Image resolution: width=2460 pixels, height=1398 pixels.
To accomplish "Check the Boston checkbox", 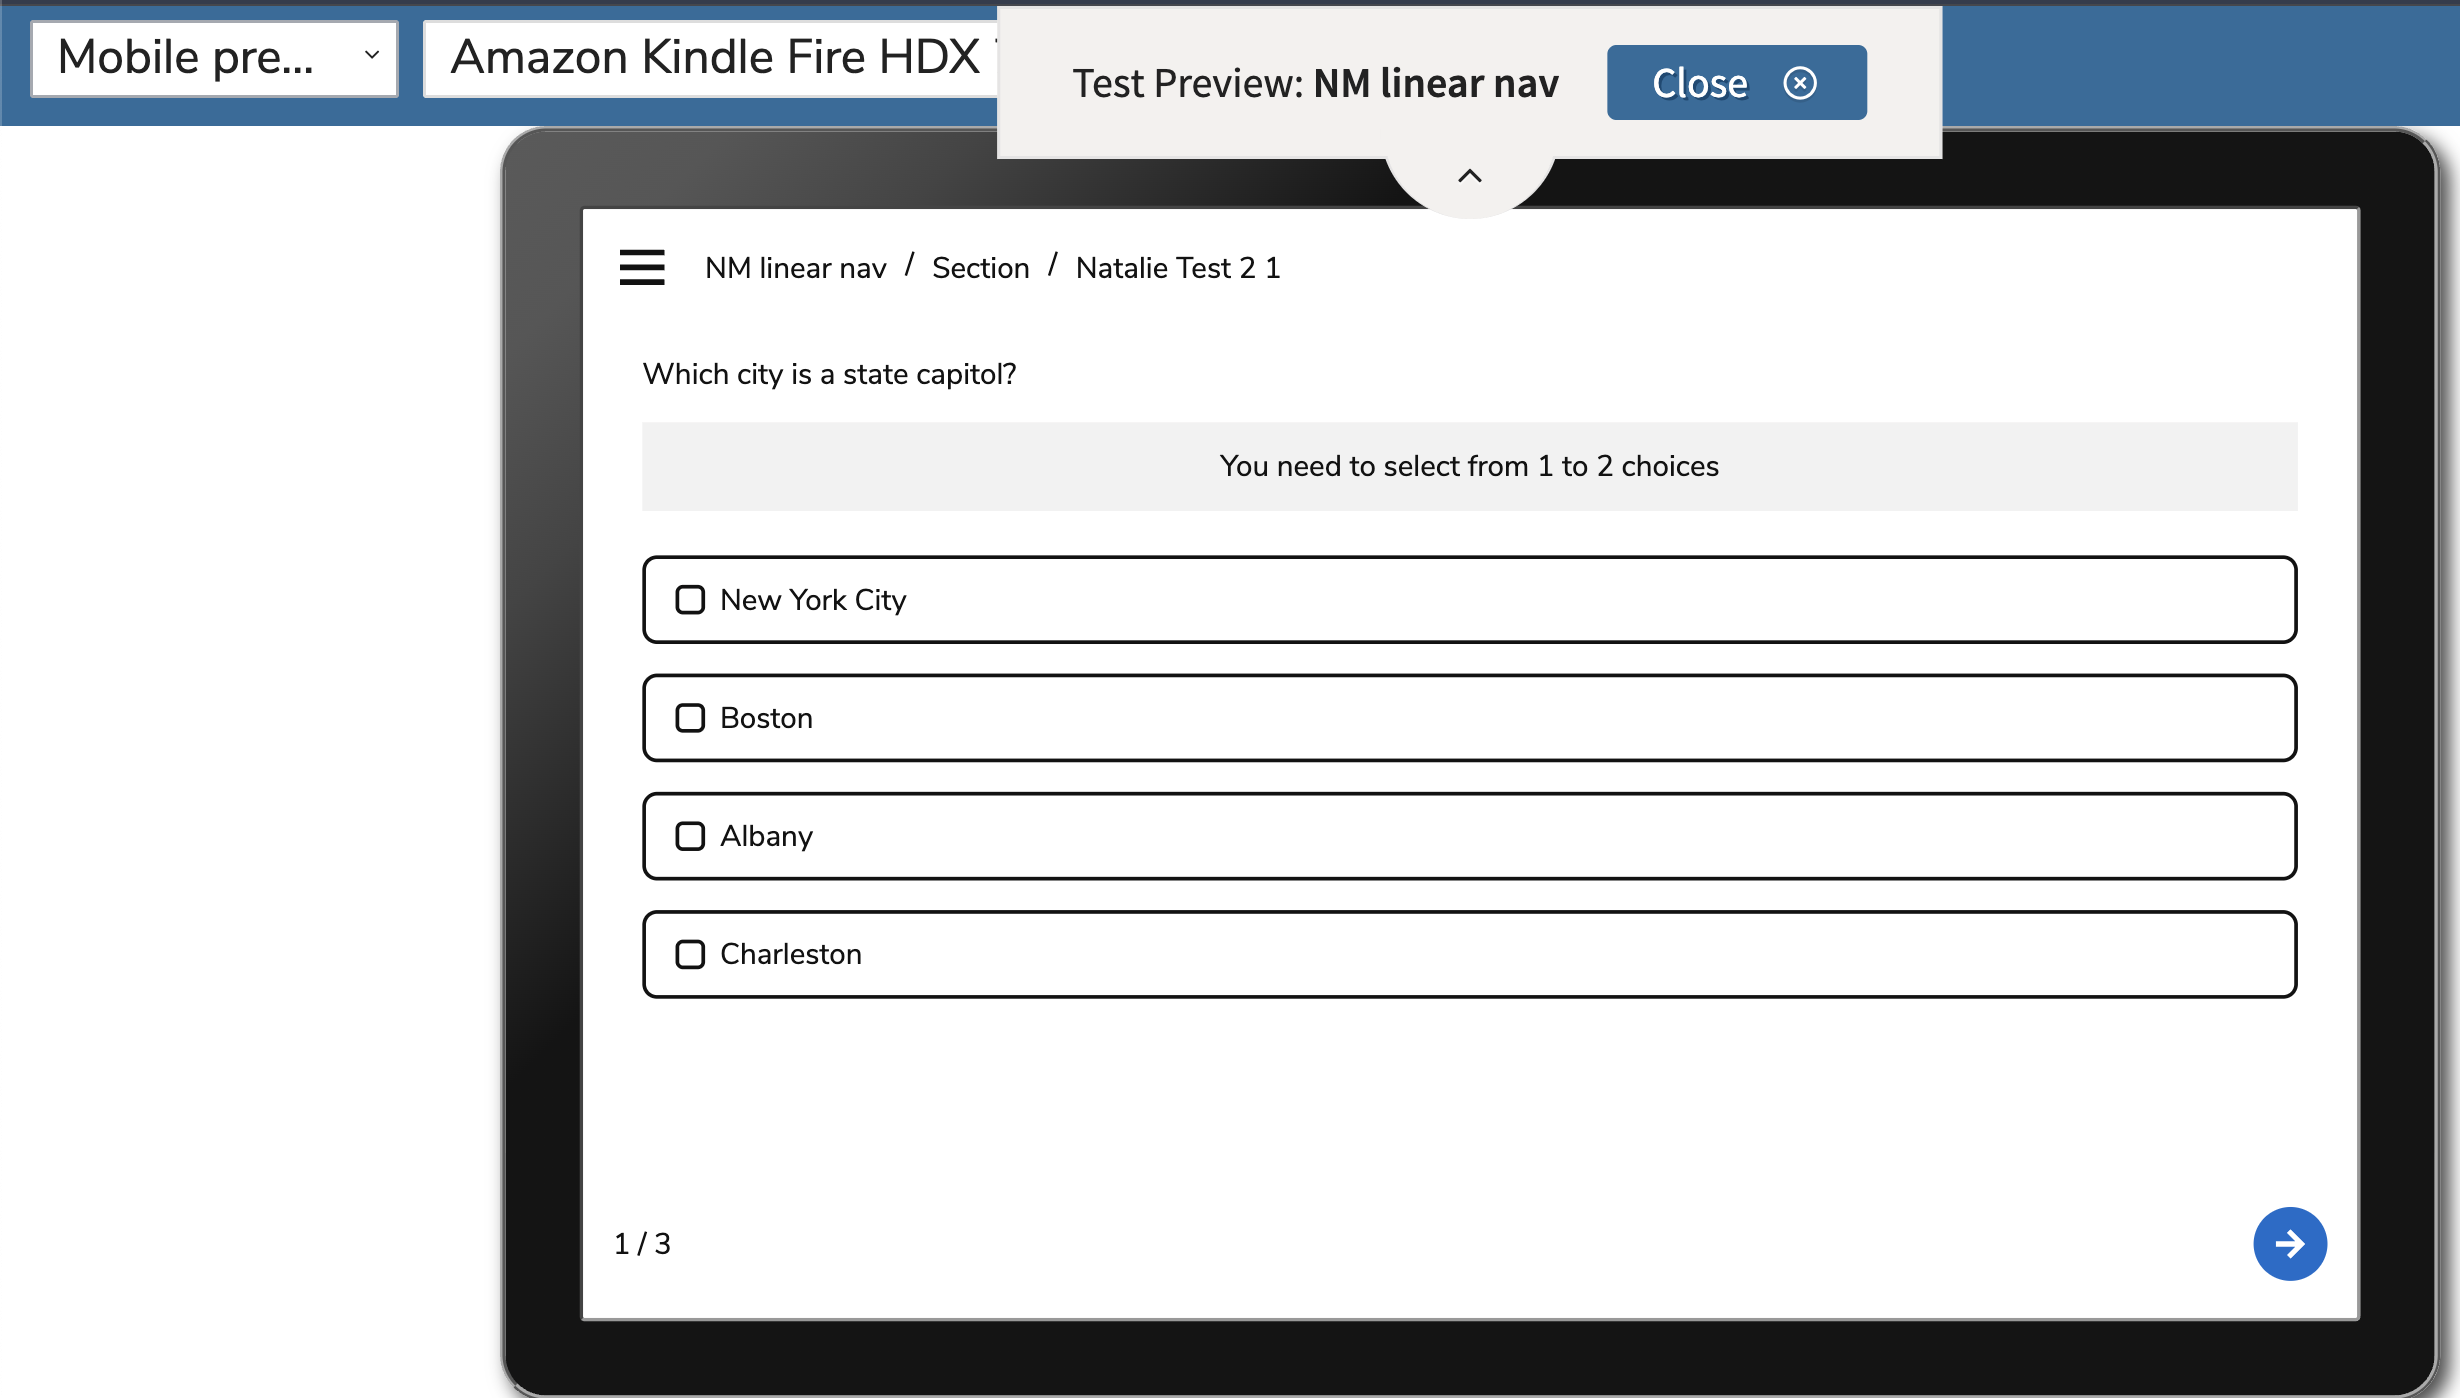I will click(690, 718).
